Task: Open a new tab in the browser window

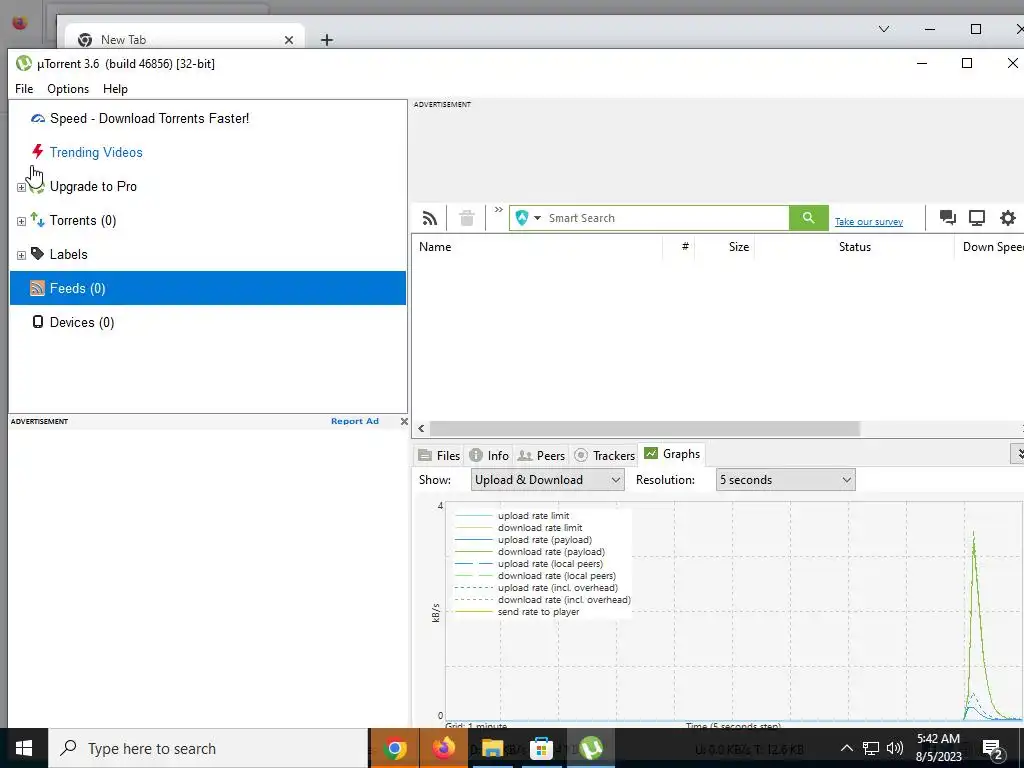Action: 327,40
